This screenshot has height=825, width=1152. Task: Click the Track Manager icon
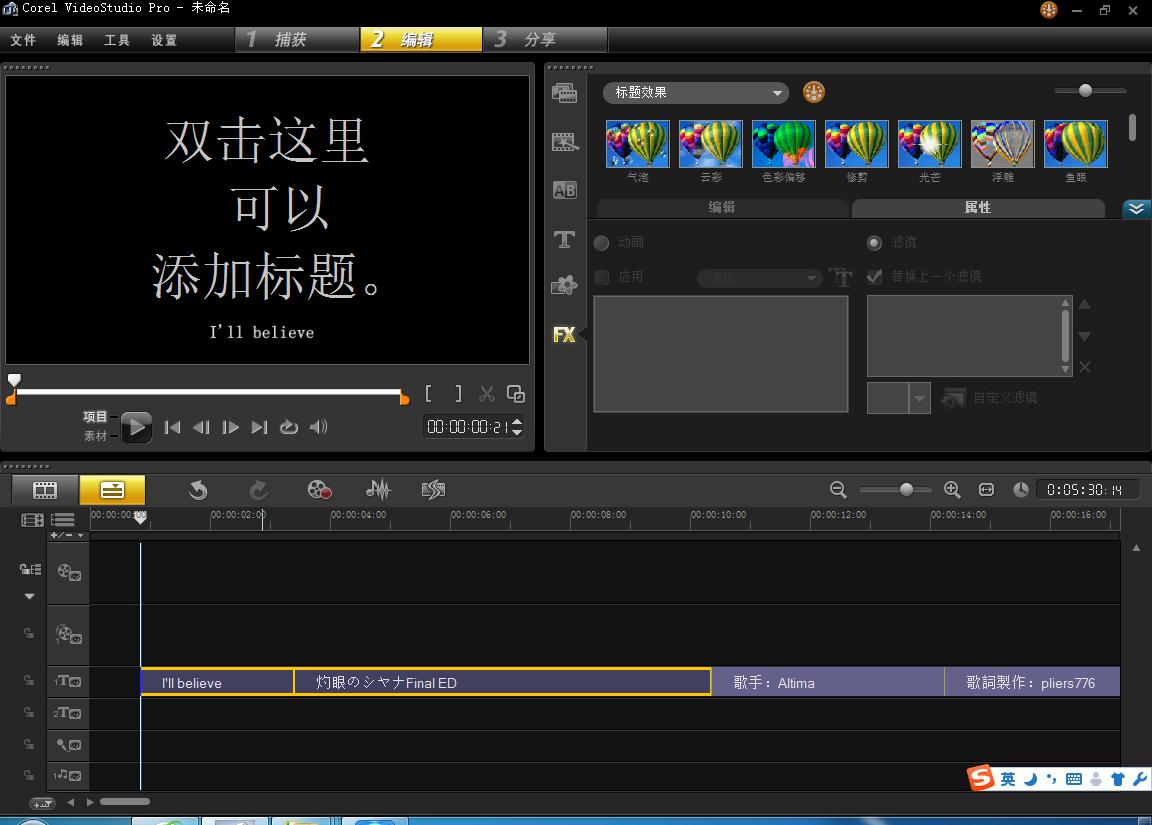coord(31,519)
